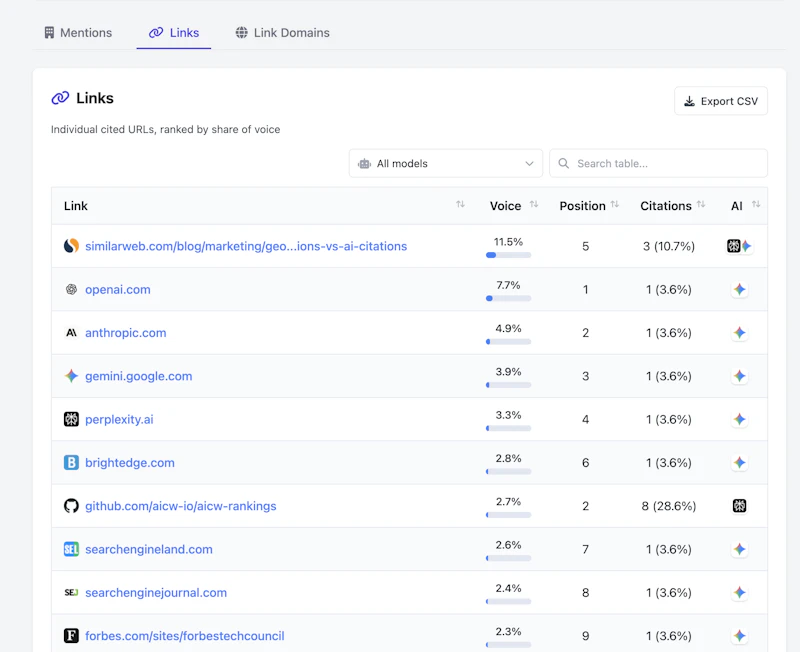The height and width of the screenshot is (652, 800).
Task: Click the BrightEdge B favicon
Action: pyautogui.click(x=71, y=463)
